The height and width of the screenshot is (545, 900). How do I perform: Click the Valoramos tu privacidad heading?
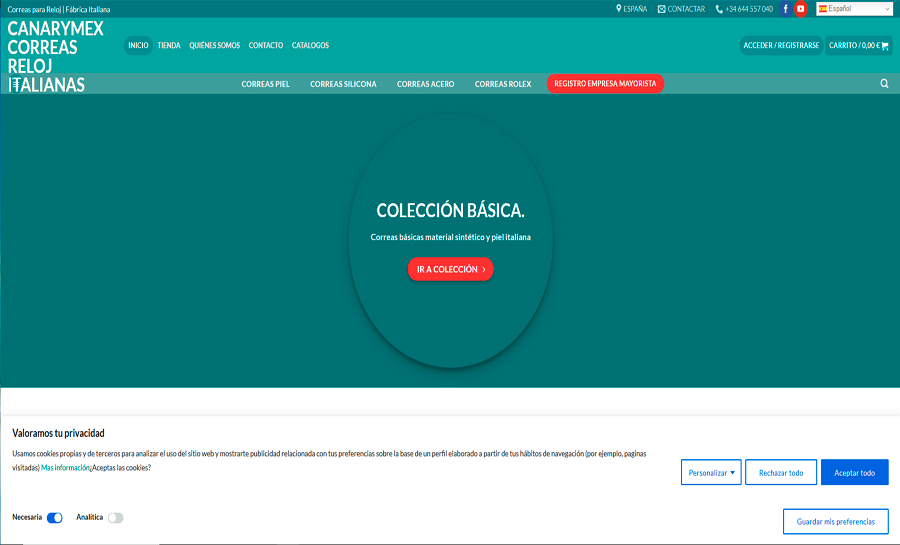(x=58, y=433)
